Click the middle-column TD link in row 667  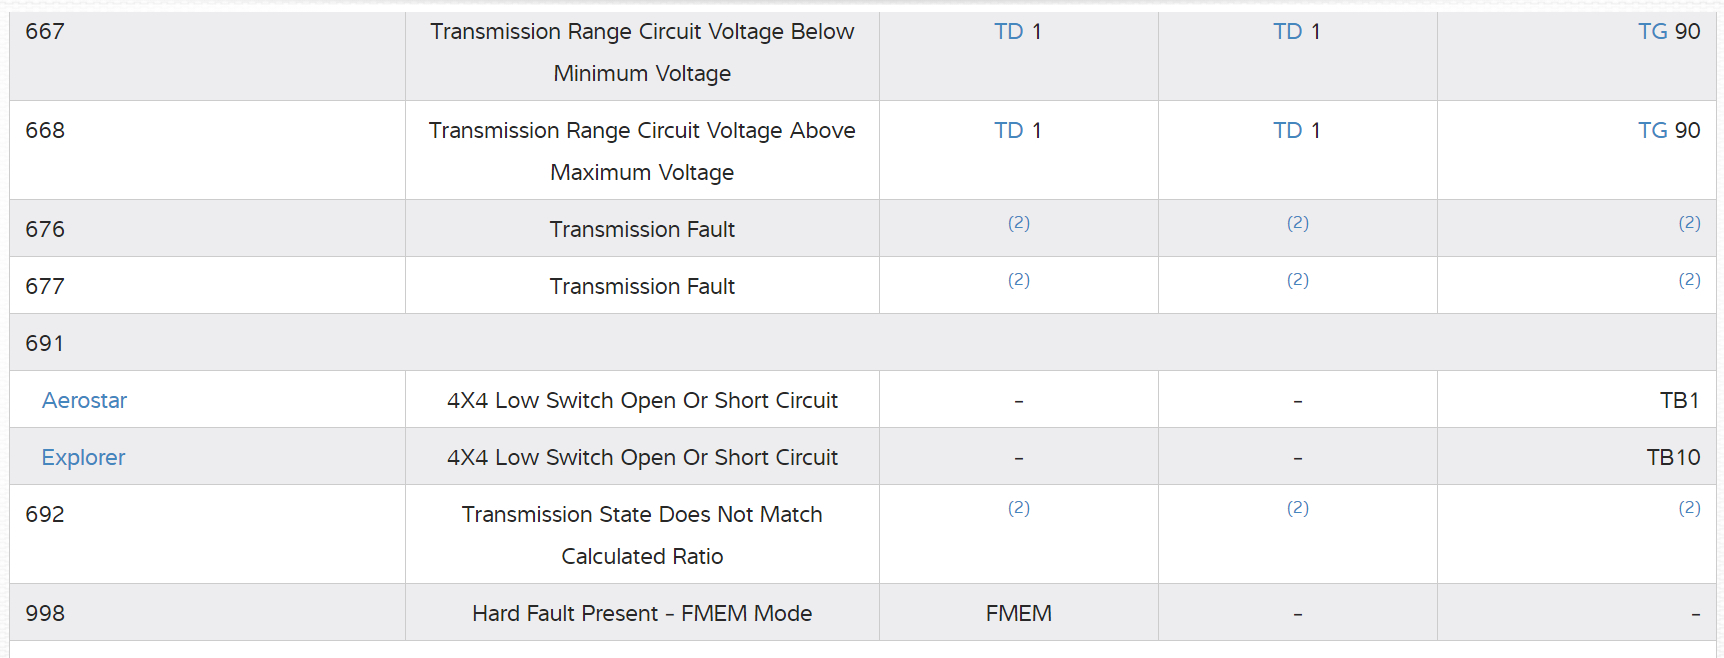coord(1287,31)
